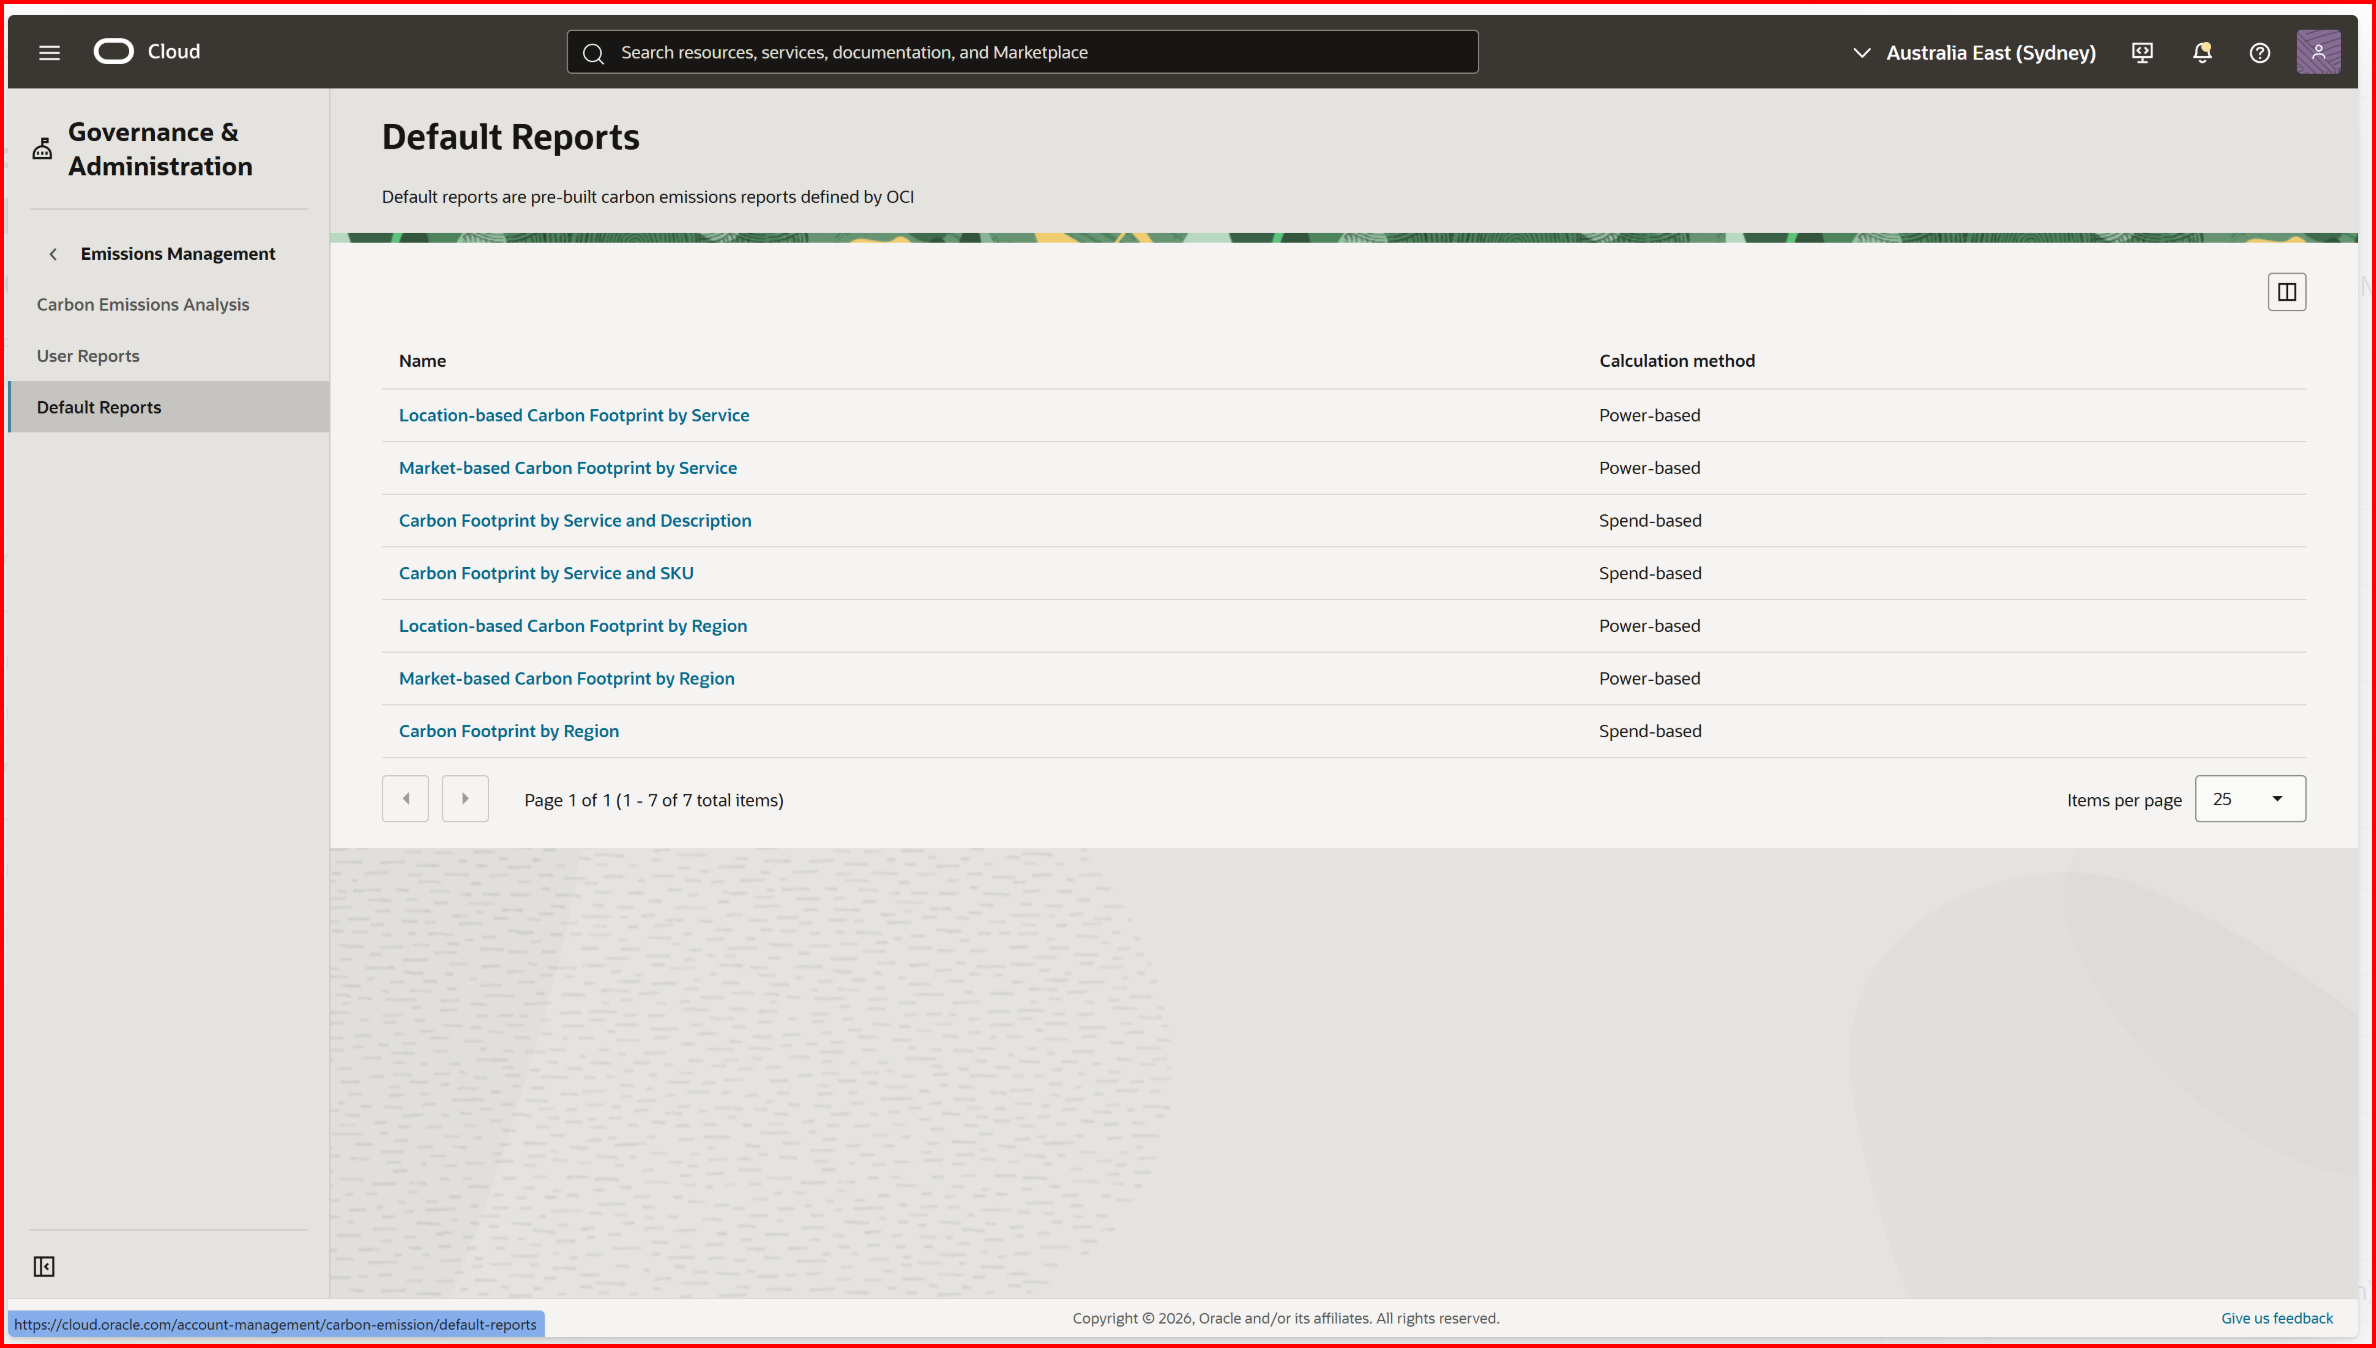Go back via Emissions Management chevron
The image size is (2376, 1348).
(x=53, y=254)
